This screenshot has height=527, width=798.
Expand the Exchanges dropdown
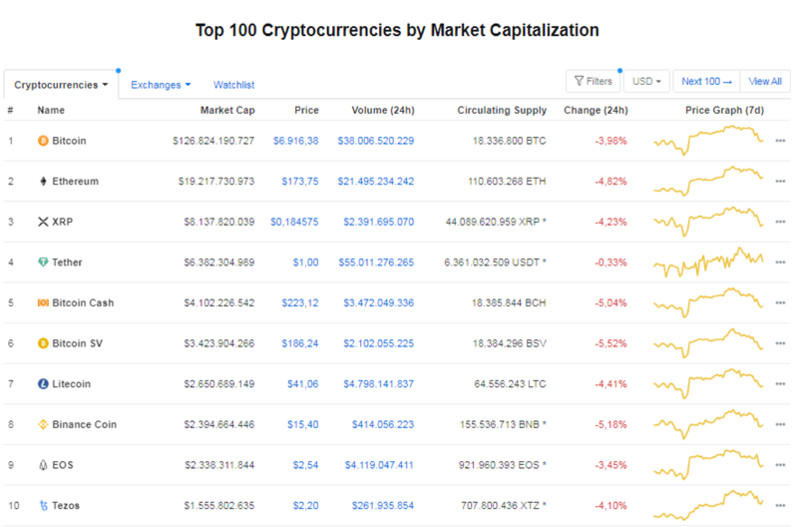tap(160, 85)
